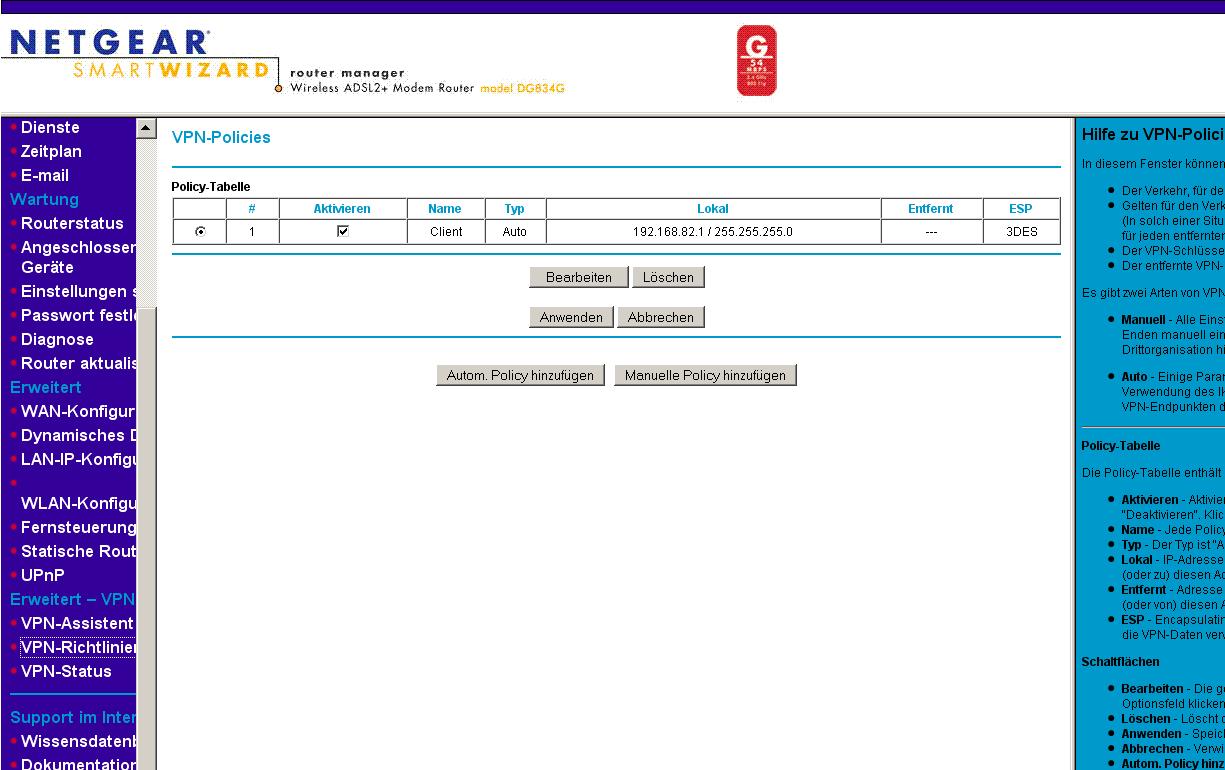This screenshot has width=1225, height=770.
Task: Click the Aktivieren column header
Action: [342, 209]
